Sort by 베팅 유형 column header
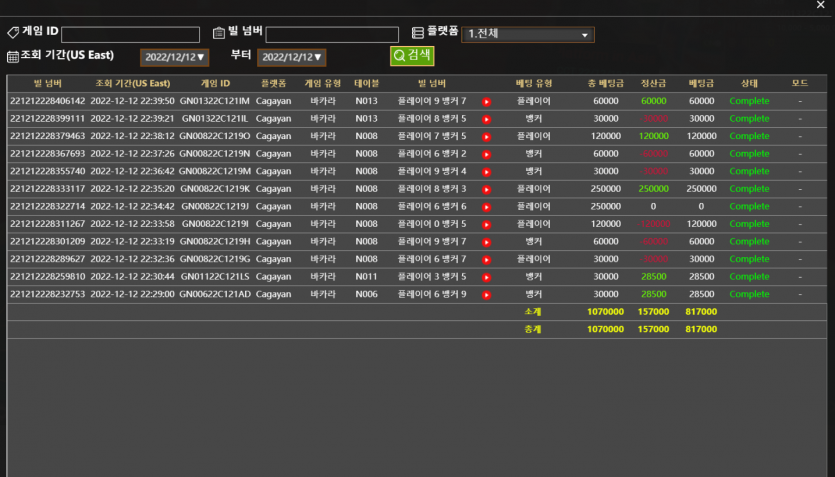Image resolution: width=835 pixels, height=477 pixels. point(534,84)
